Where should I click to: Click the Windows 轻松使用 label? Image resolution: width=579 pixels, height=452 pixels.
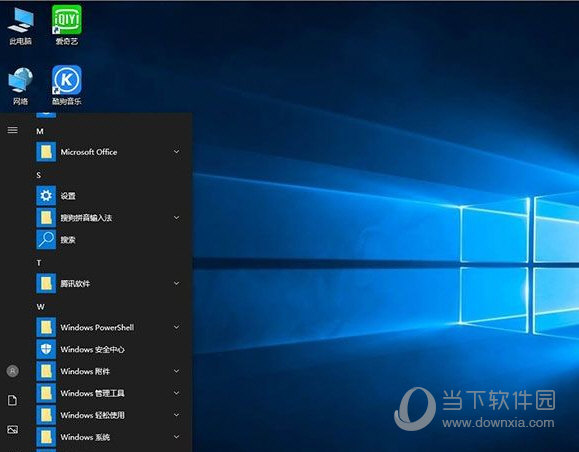(x=92, y=415)
